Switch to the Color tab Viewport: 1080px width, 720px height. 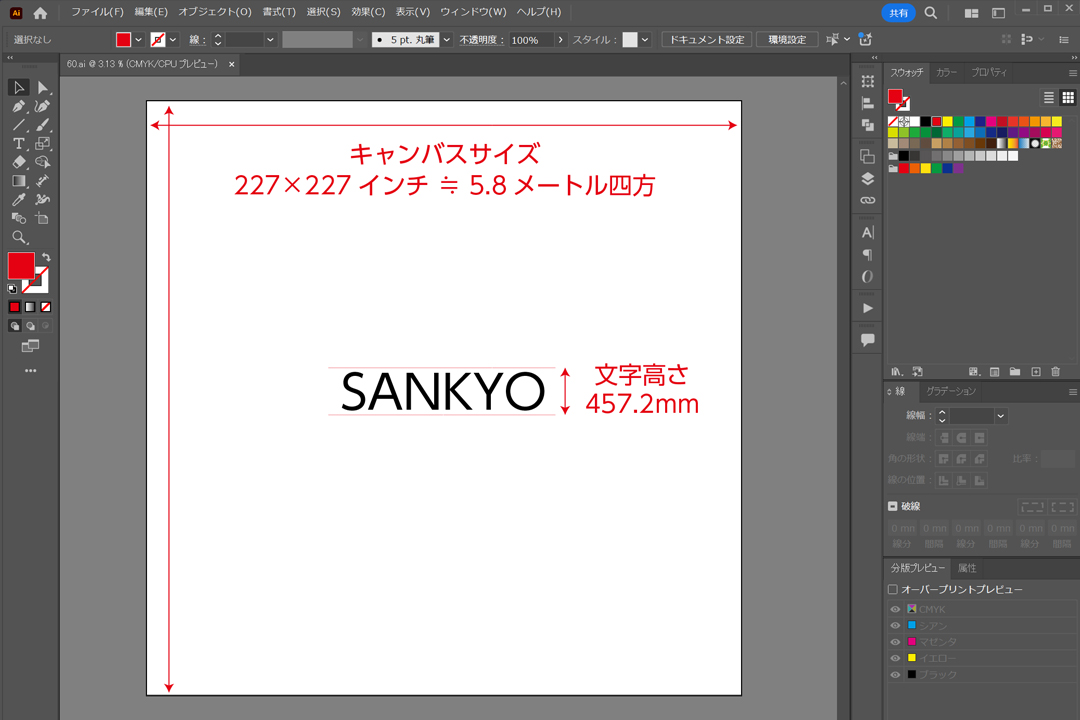[946, 72]
